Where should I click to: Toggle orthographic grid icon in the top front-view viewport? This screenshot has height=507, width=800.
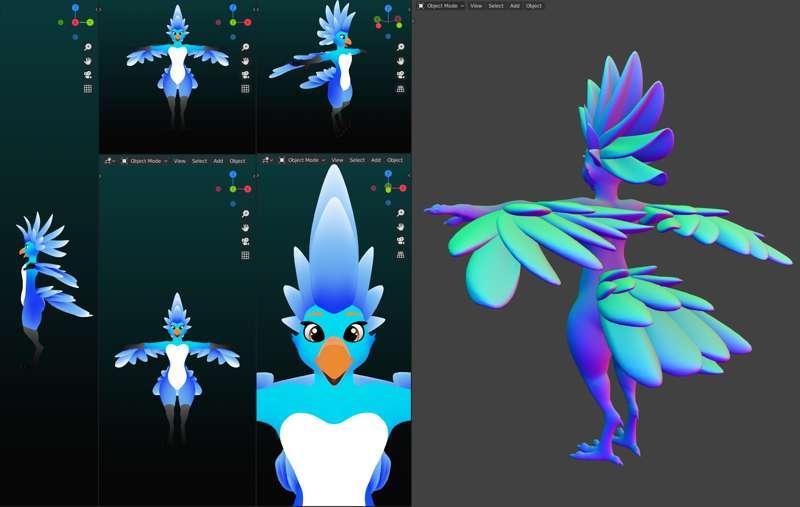coord(245,88)
